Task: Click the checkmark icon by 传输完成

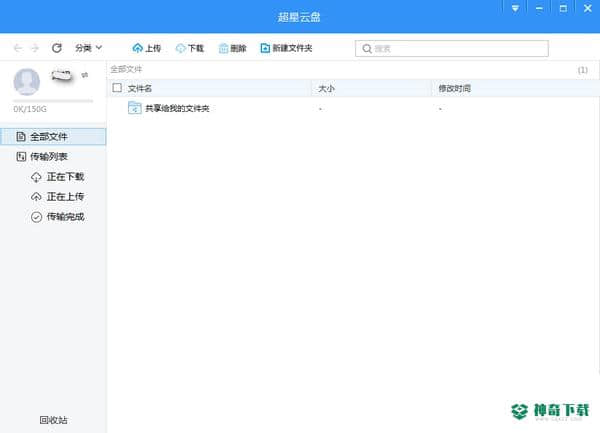Action: 36,217
